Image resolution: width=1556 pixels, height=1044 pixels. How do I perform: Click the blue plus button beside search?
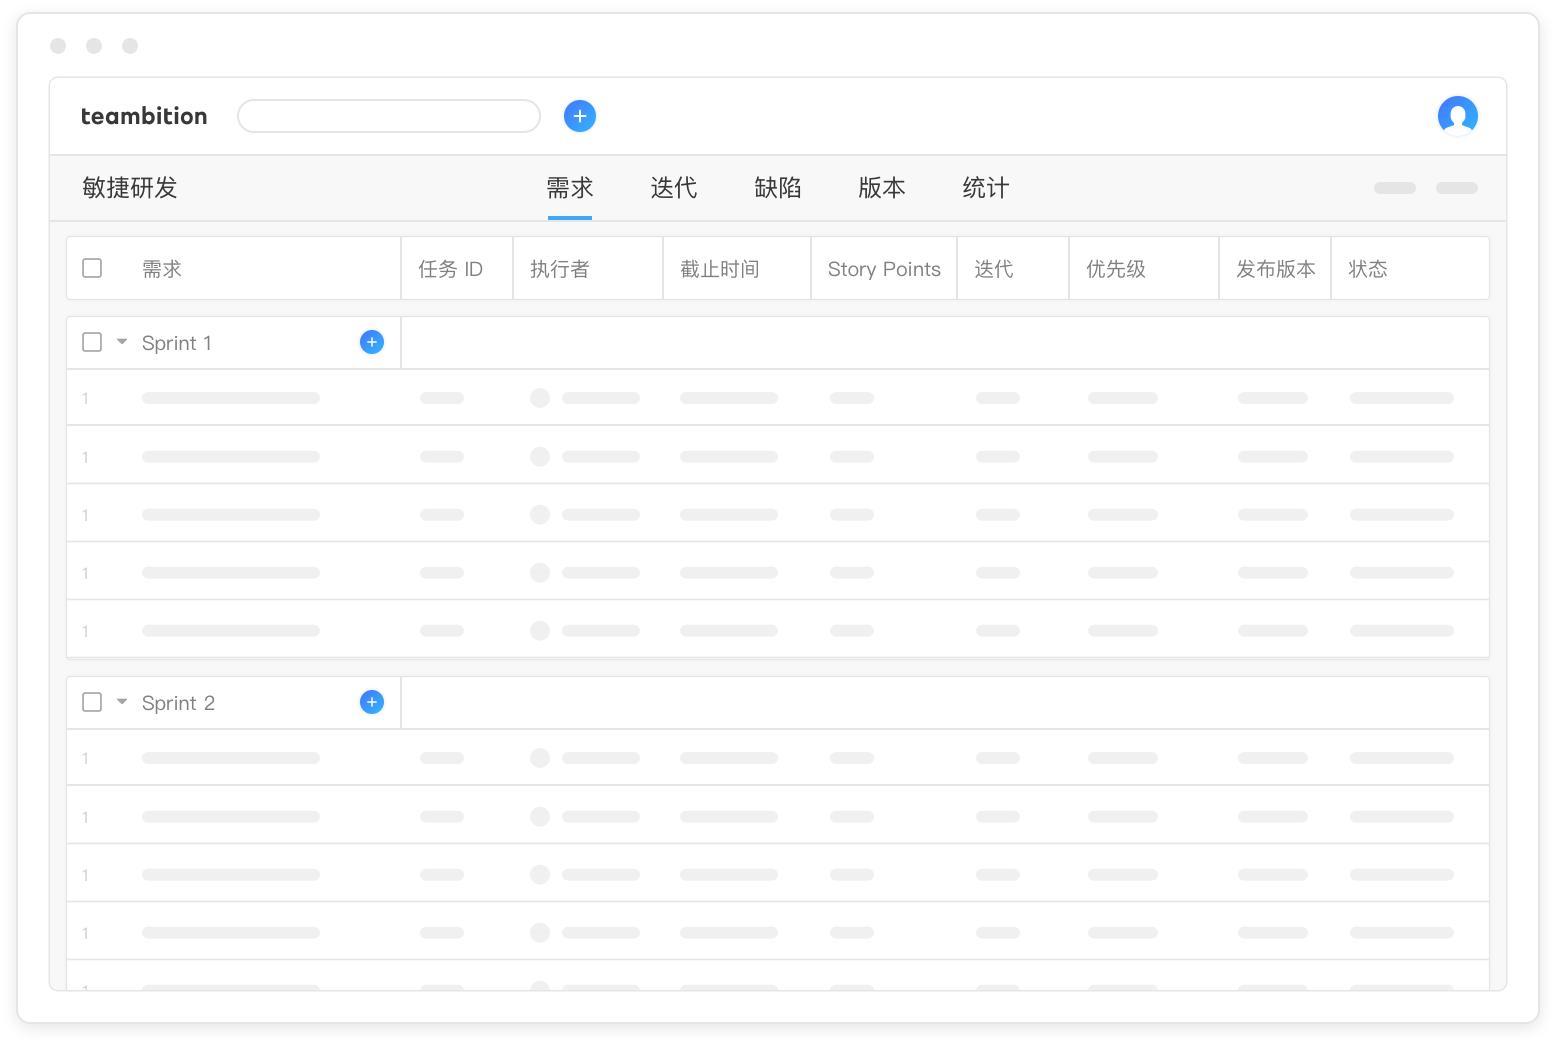tap(580, 116)
